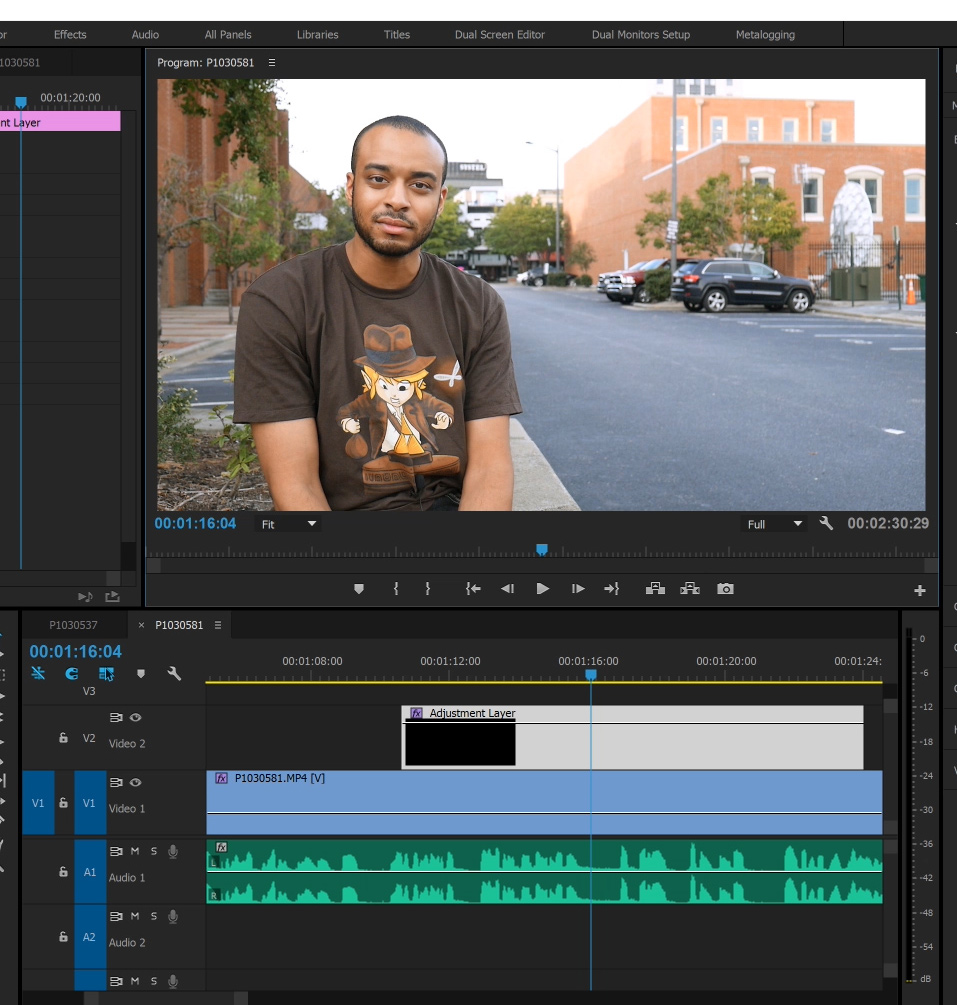The image size is (957, 1005).
Task: Click fx badge on Adjustment Layer clip
Action: [x=416, y=713]
